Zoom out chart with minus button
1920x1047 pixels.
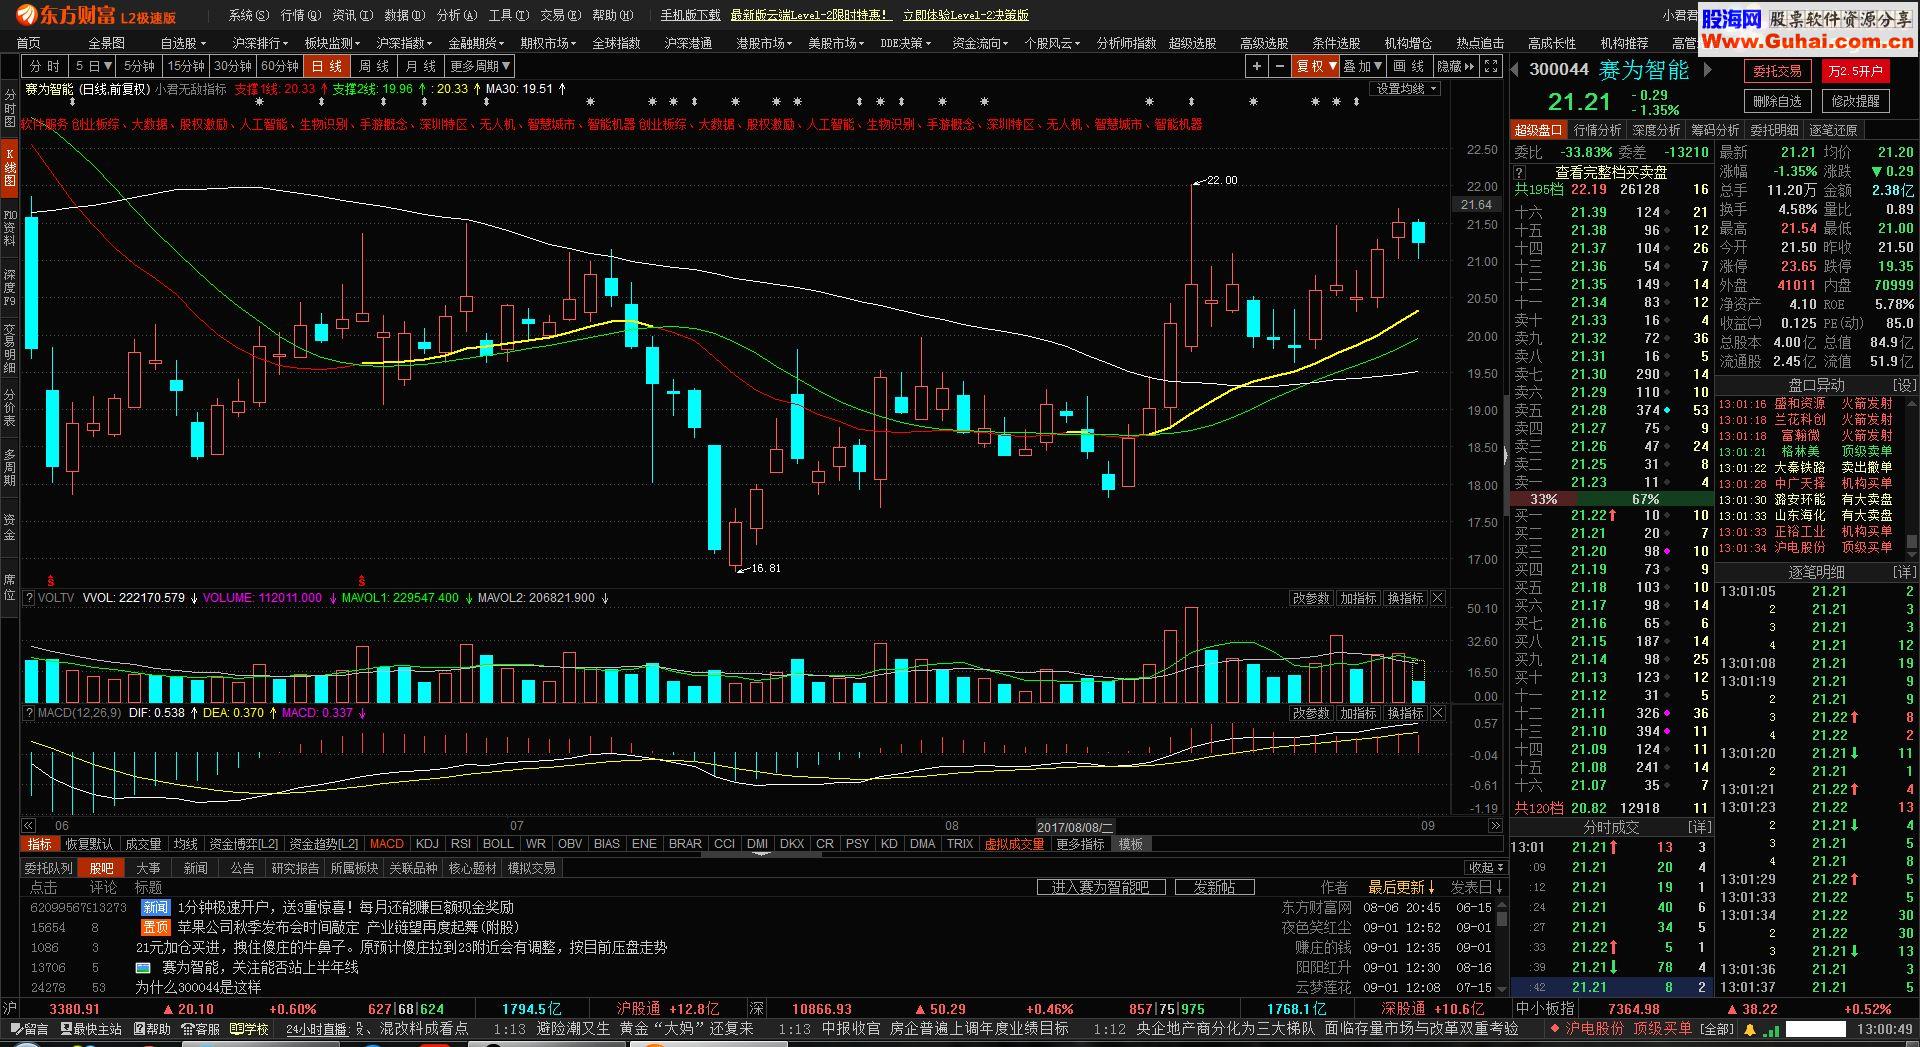pyautogui.click(x=1280, y=66)
